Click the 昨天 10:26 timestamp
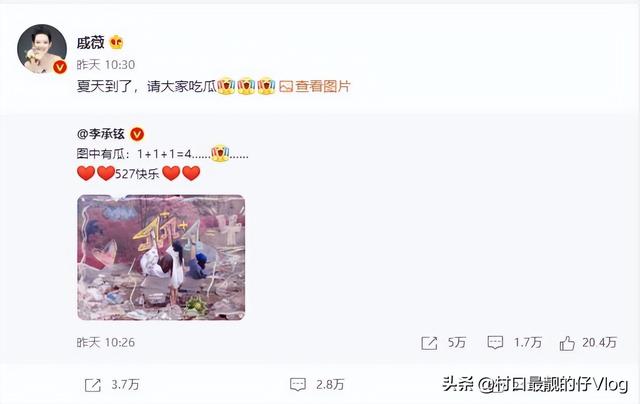640x404 pixels. coord(106,343)
